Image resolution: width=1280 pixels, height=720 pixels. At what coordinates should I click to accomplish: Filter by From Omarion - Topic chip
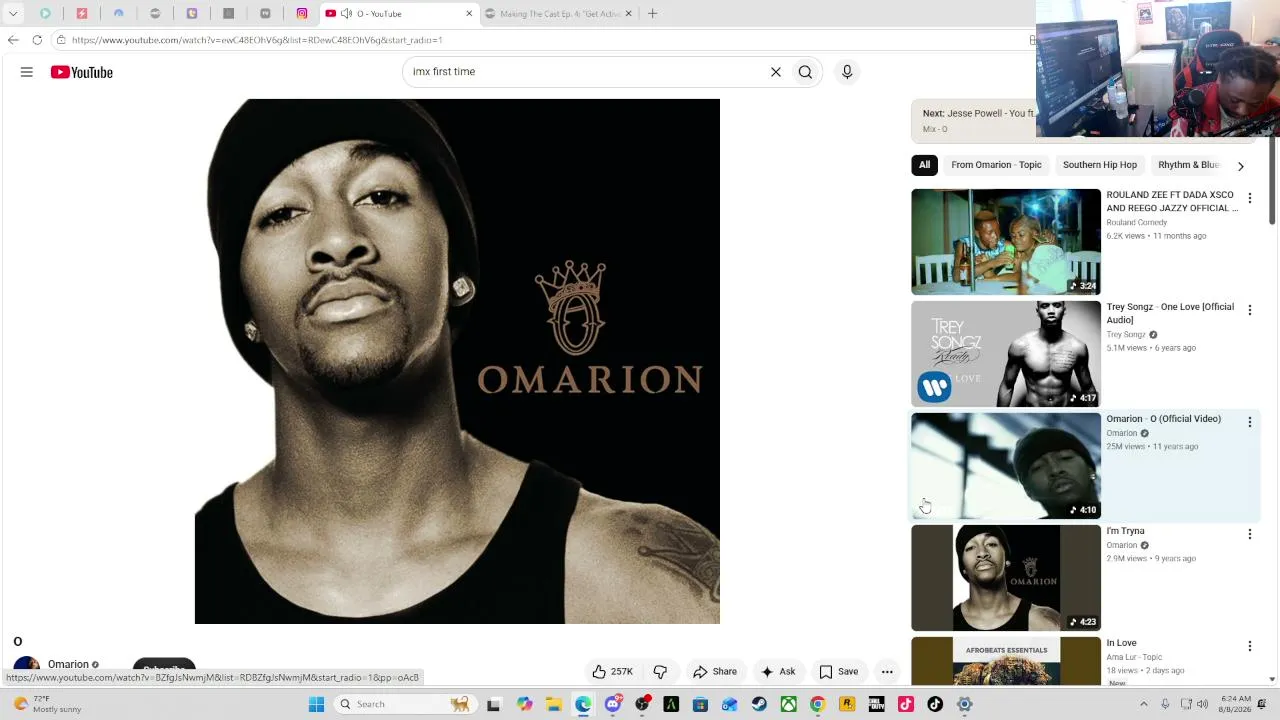coord(996,165)
